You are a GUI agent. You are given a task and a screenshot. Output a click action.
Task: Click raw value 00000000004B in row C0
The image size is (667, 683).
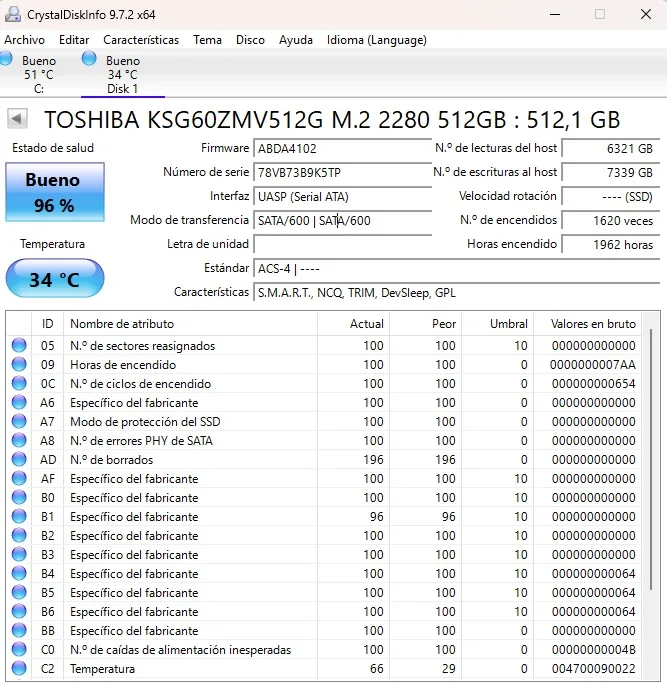(x=593, y=650)
